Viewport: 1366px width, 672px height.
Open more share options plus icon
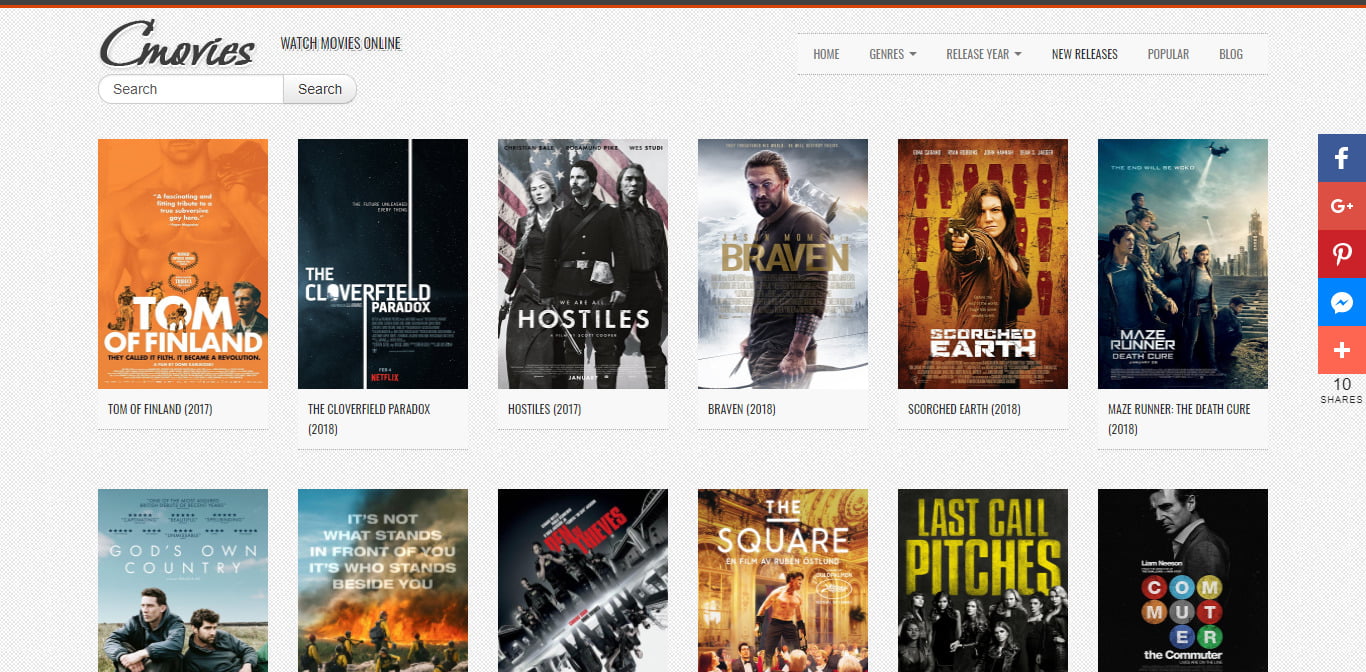(1342, 349)
